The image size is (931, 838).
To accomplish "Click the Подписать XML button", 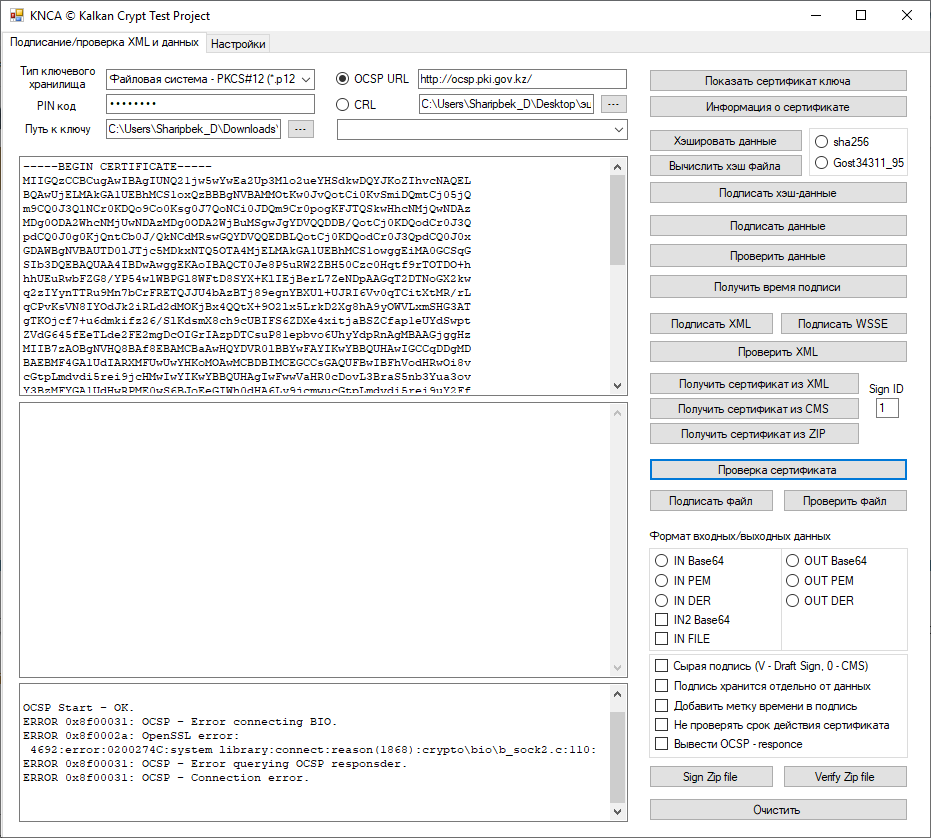I will [710, 324].
